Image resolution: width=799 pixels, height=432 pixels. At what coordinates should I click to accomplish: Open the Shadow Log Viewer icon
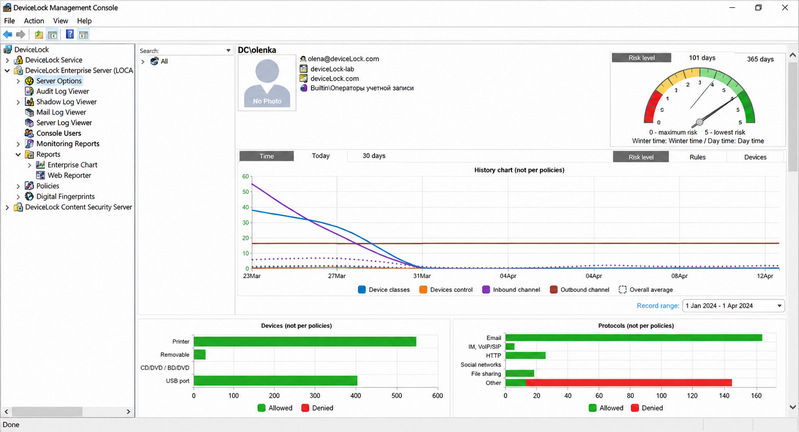click(30, 101)
